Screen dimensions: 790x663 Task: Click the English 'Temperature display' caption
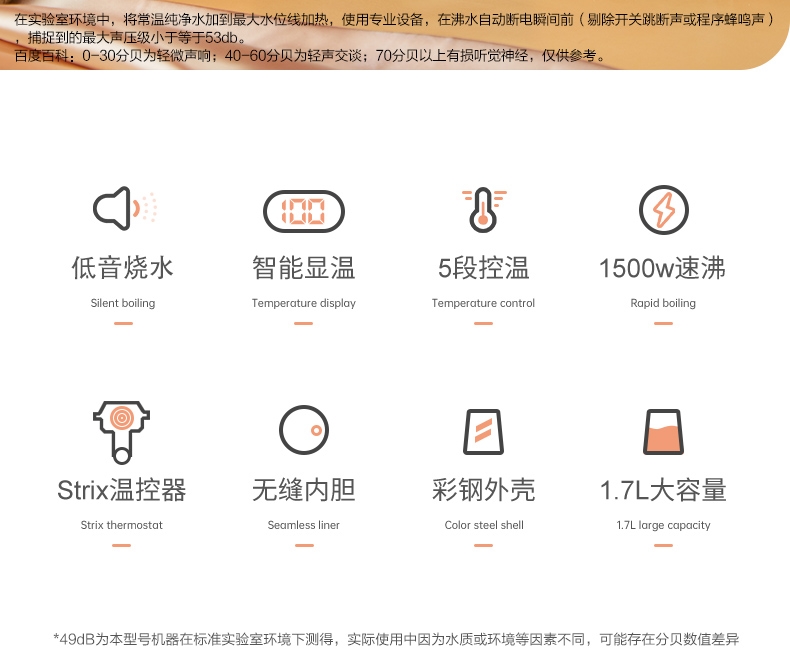point(303,303)
